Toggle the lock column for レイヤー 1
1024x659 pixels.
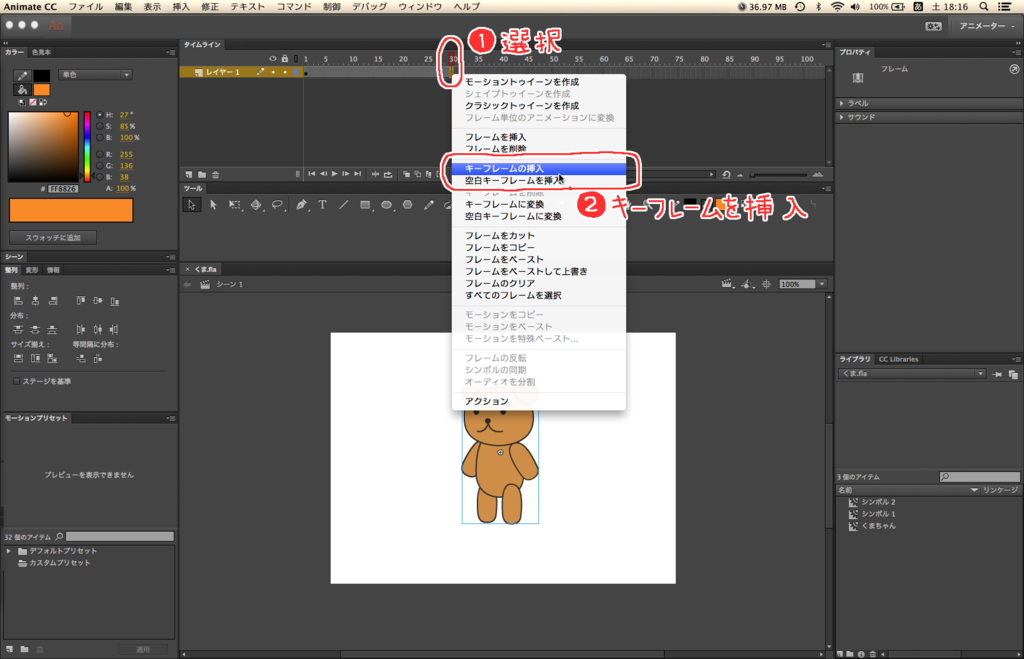(285, 72)
